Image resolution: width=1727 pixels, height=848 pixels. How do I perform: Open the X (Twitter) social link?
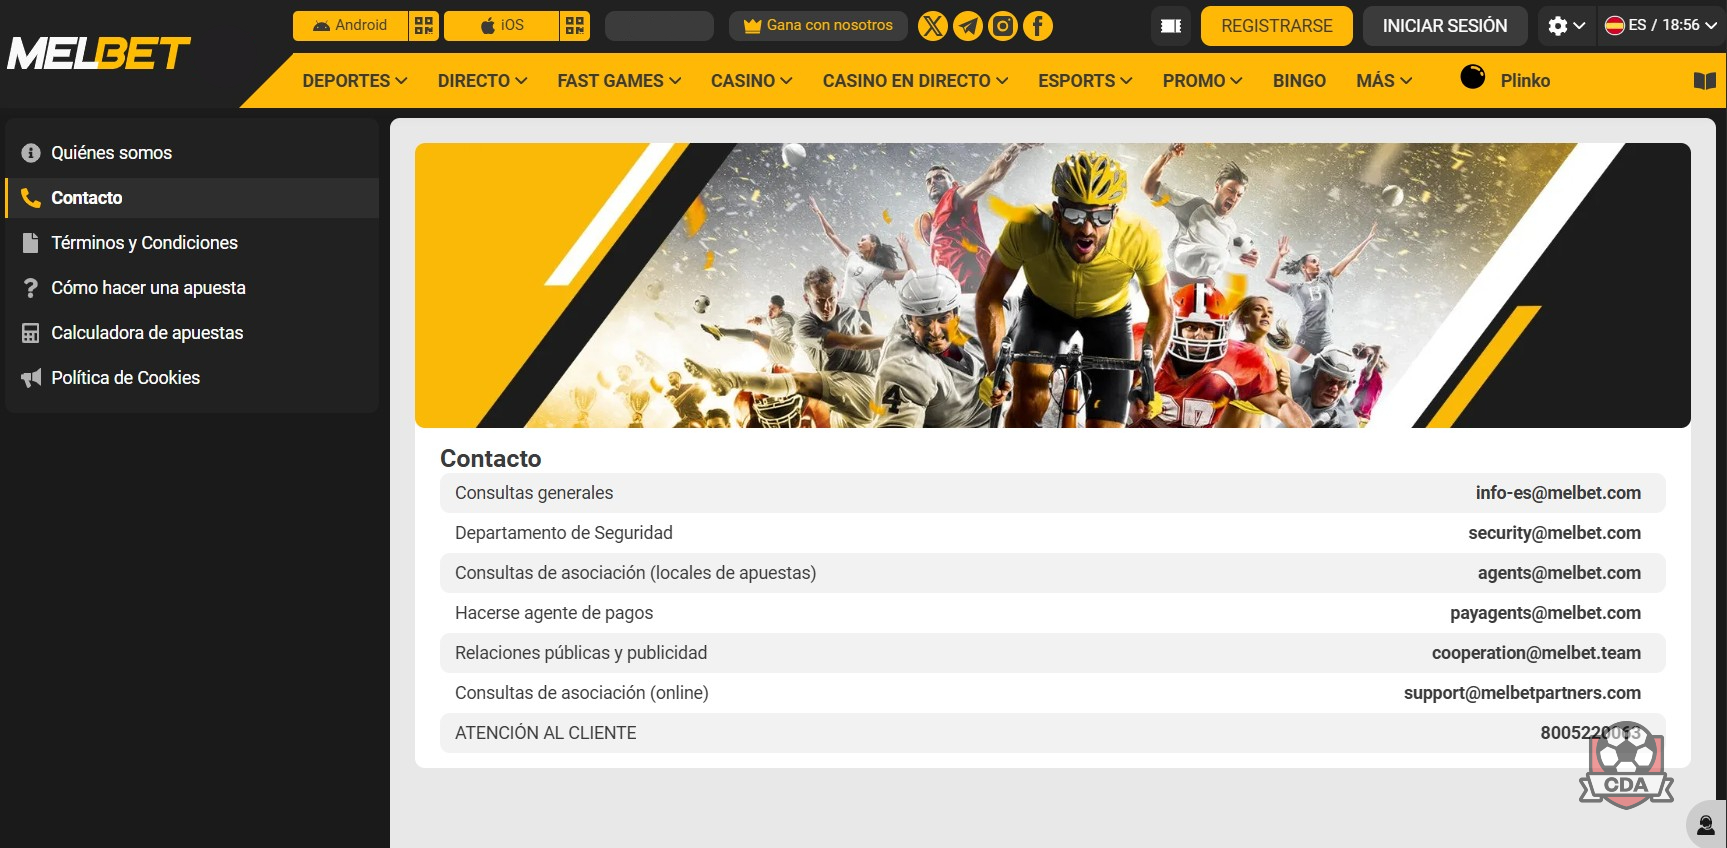932,26
